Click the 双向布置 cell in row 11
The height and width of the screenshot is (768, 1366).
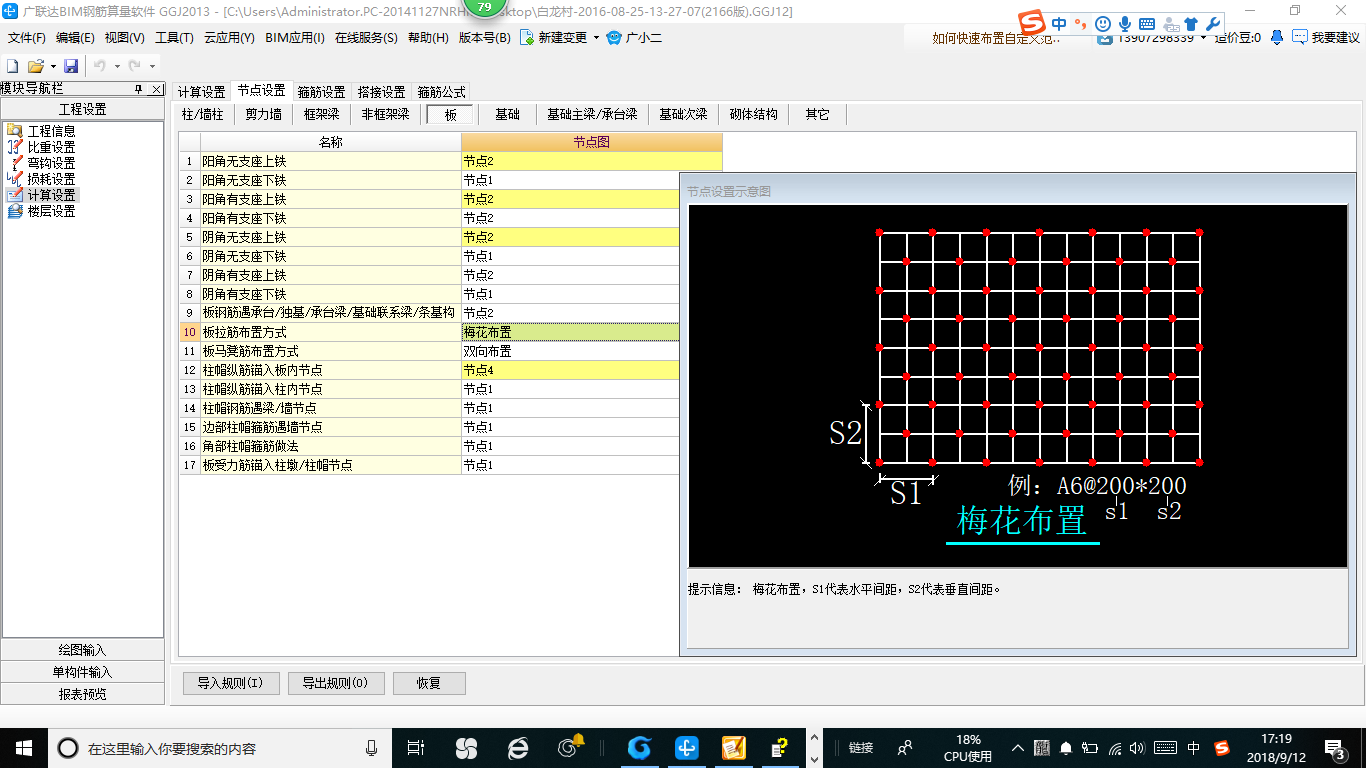coord(570,351)
